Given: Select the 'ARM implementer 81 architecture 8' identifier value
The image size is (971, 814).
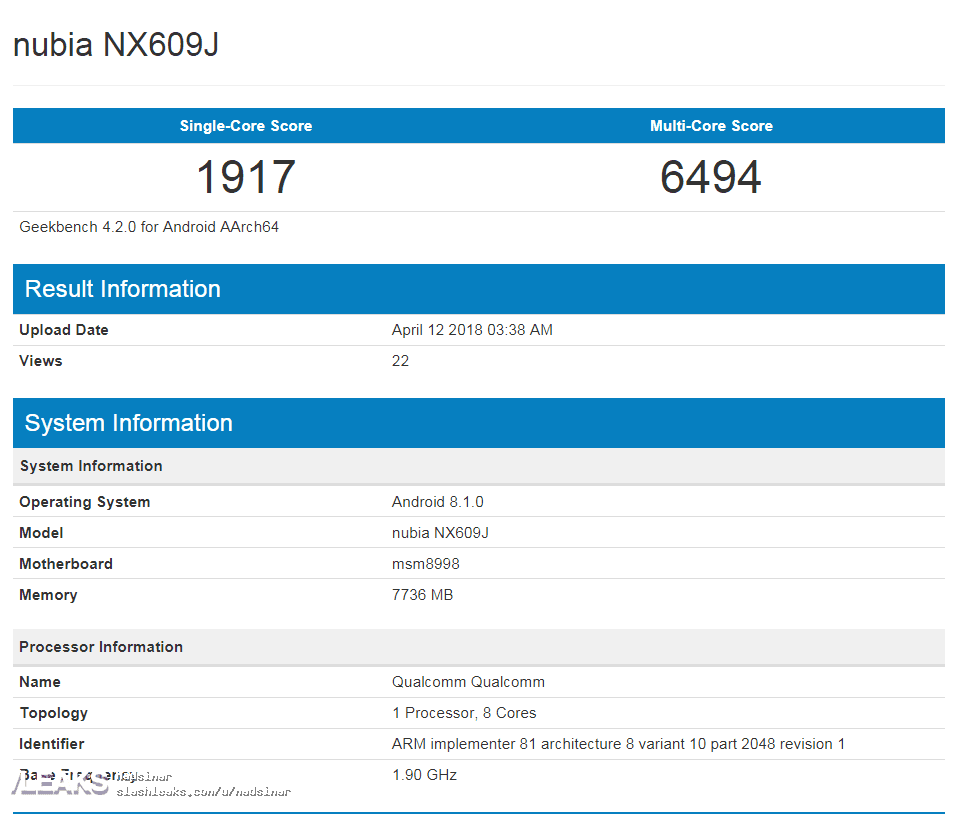Looking at the screenshot, I should pos(618,744).
